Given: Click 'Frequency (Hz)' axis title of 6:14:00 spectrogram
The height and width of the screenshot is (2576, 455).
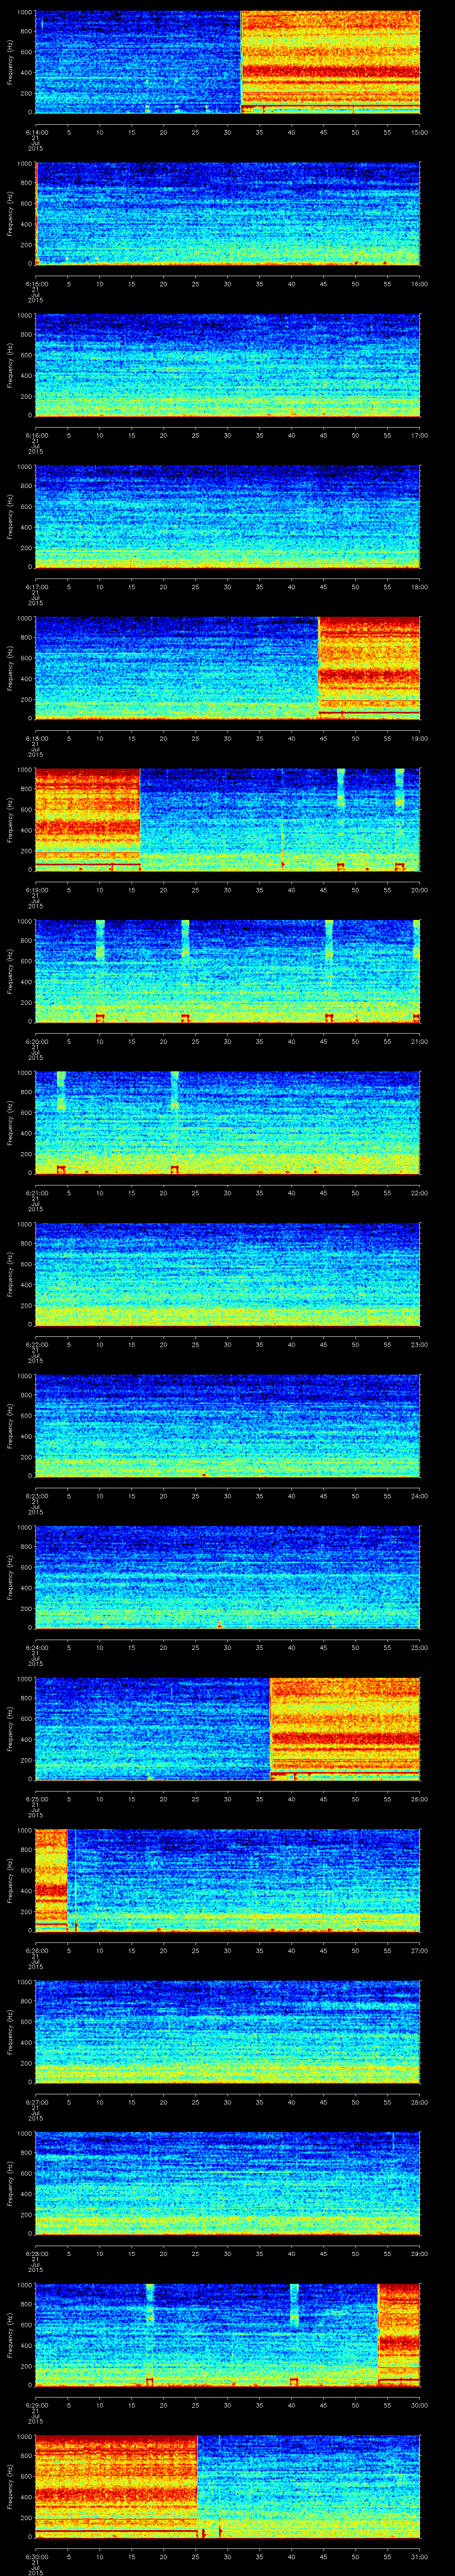Looking at the screenshot, I should 10,62.
